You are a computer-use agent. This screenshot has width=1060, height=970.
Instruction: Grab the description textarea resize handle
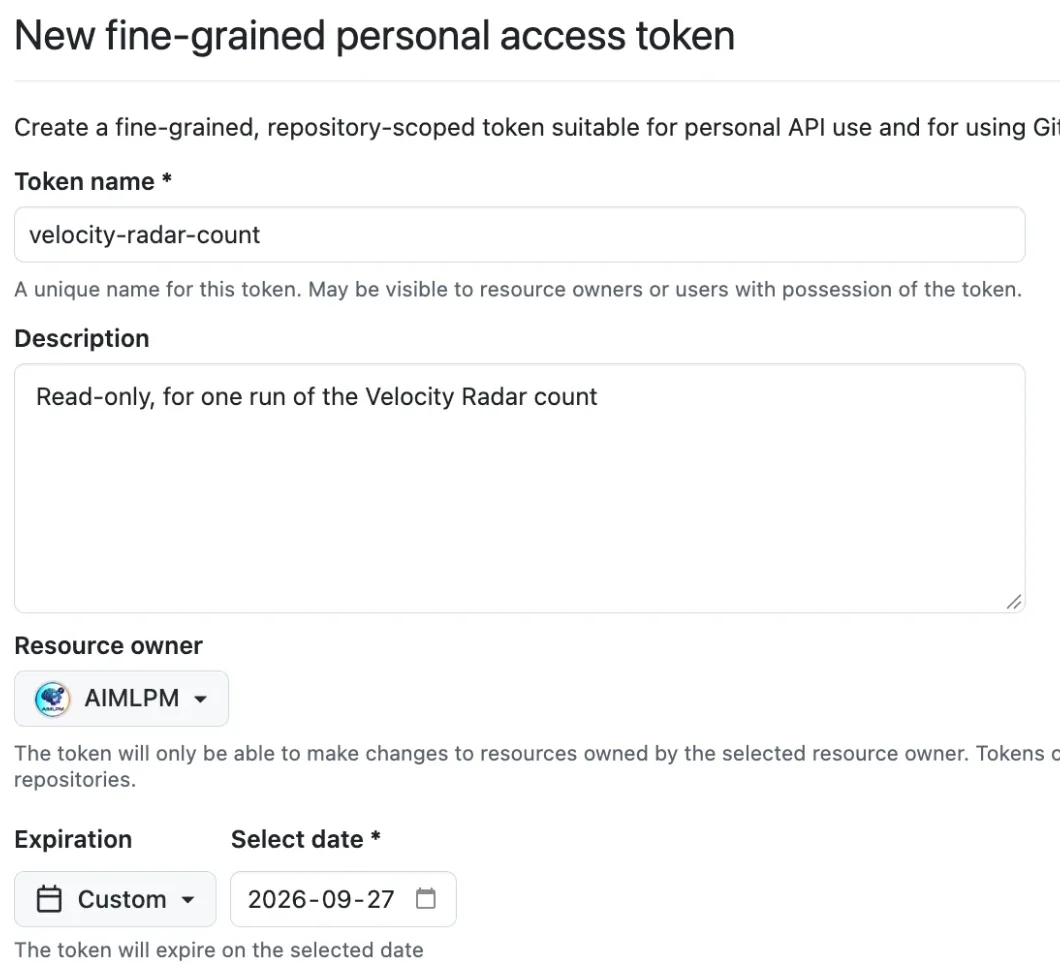[x=1013, y=602]
